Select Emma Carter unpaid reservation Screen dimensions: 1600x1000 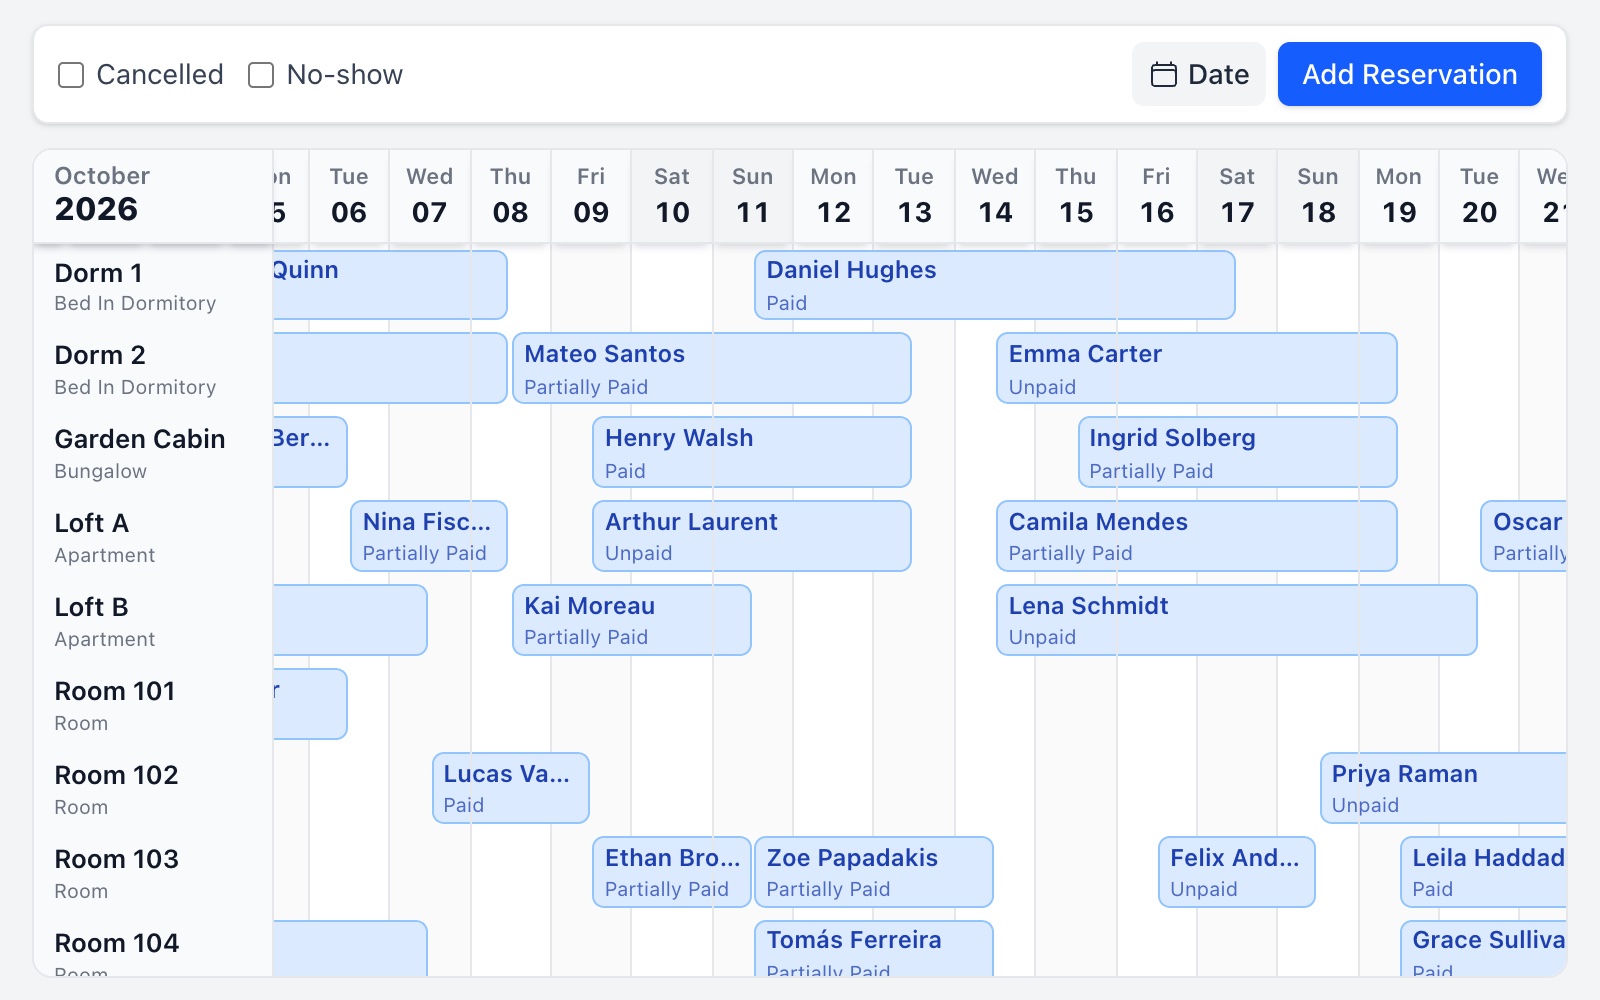point(1197,369)
